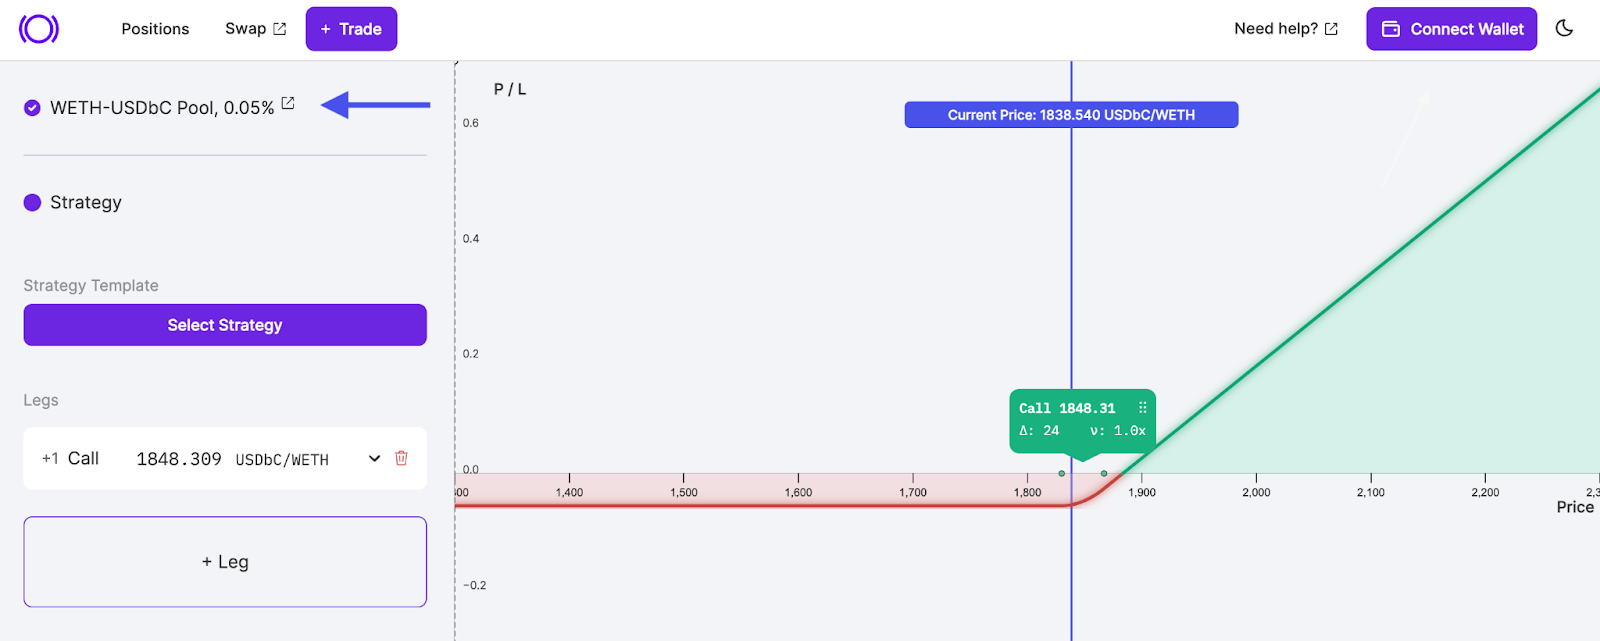Viewport: 1600px width, 641px height.
Task: Click the wallet icon in Connect Wallet
Action: (x=1390, y=29)
